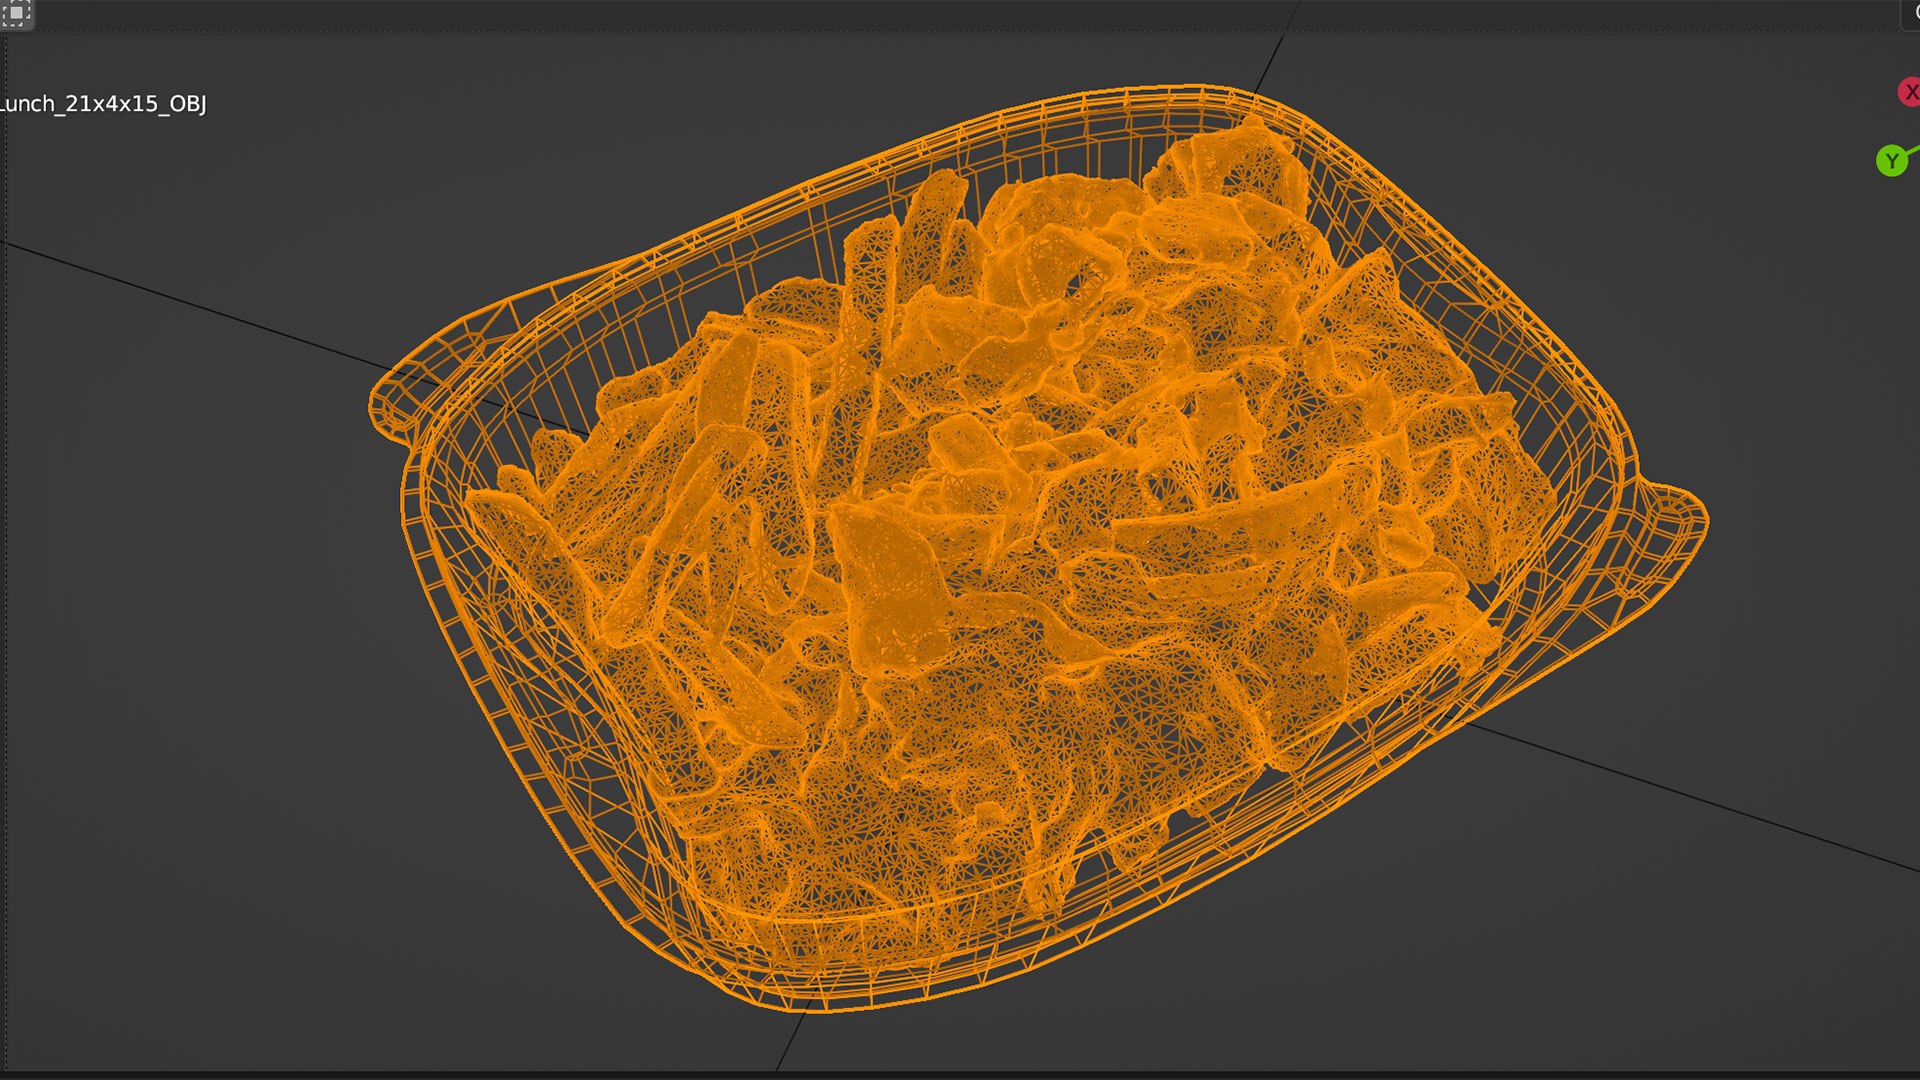Image resolution: width=1920 pixels, height=1080 pixels.
Task: Click the green Y axis gizmo
Action: click(1891, 161)
